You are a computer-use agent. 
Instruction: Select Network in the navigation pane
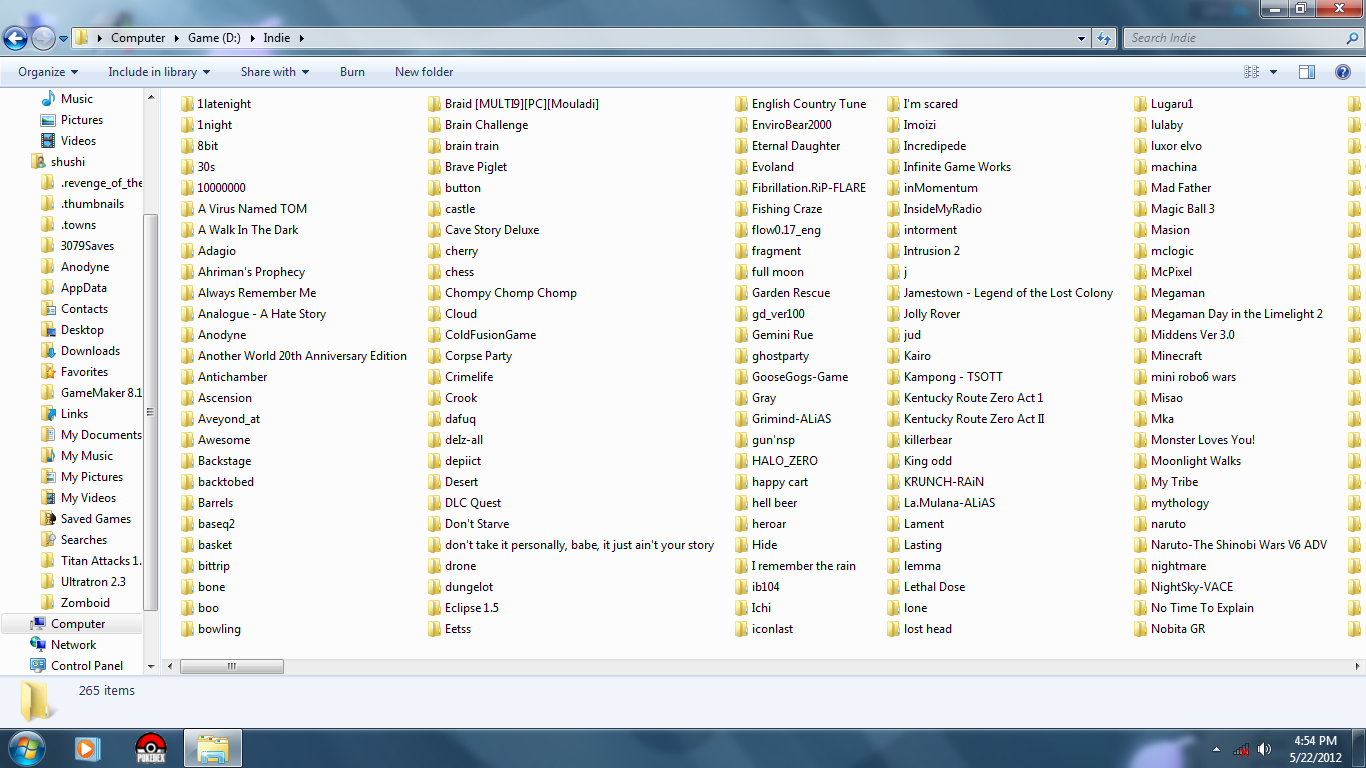click(x=74, y=645)
